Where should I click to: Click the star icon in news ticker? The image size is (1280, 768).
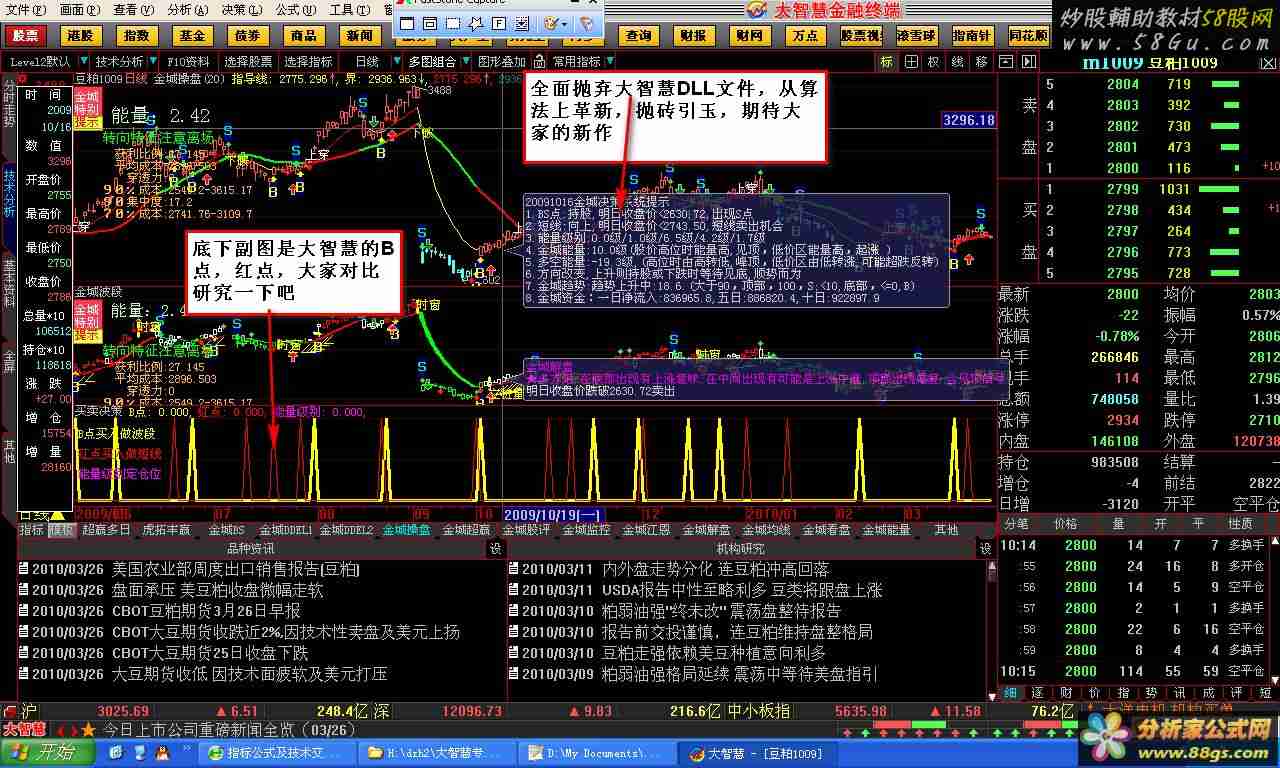tap(88, 729)
